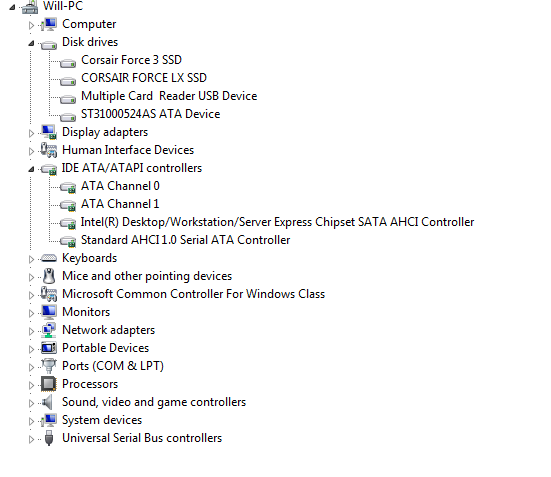The width and height of the screenshot is (551, 477).
Task: Expand the Monitors category arrow
Action: tap(31, 313)
